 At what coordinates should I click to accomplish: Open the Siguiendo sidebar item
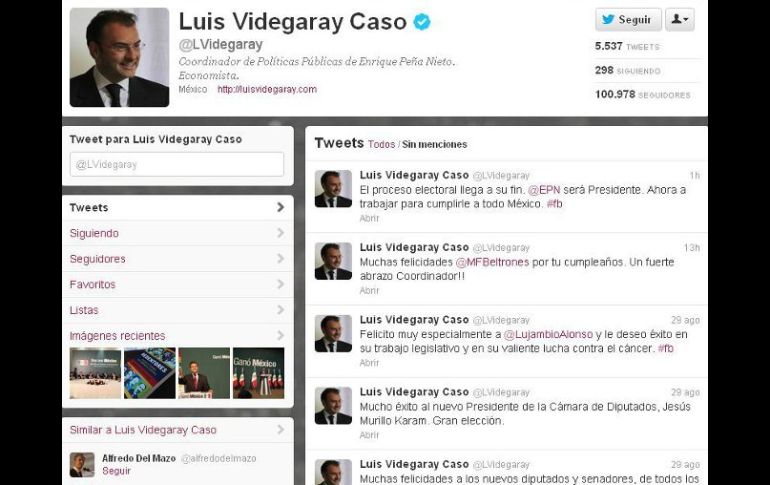click(177, 233)
